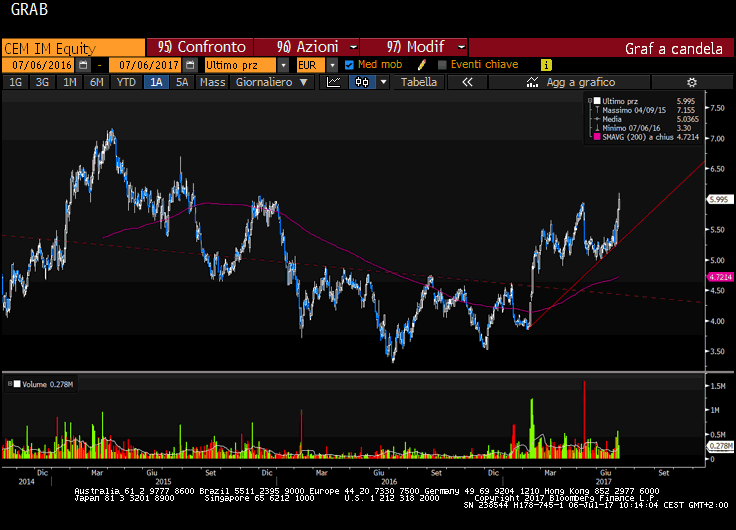
Task: Select the line chart type icon
Action: click(336, 82)
